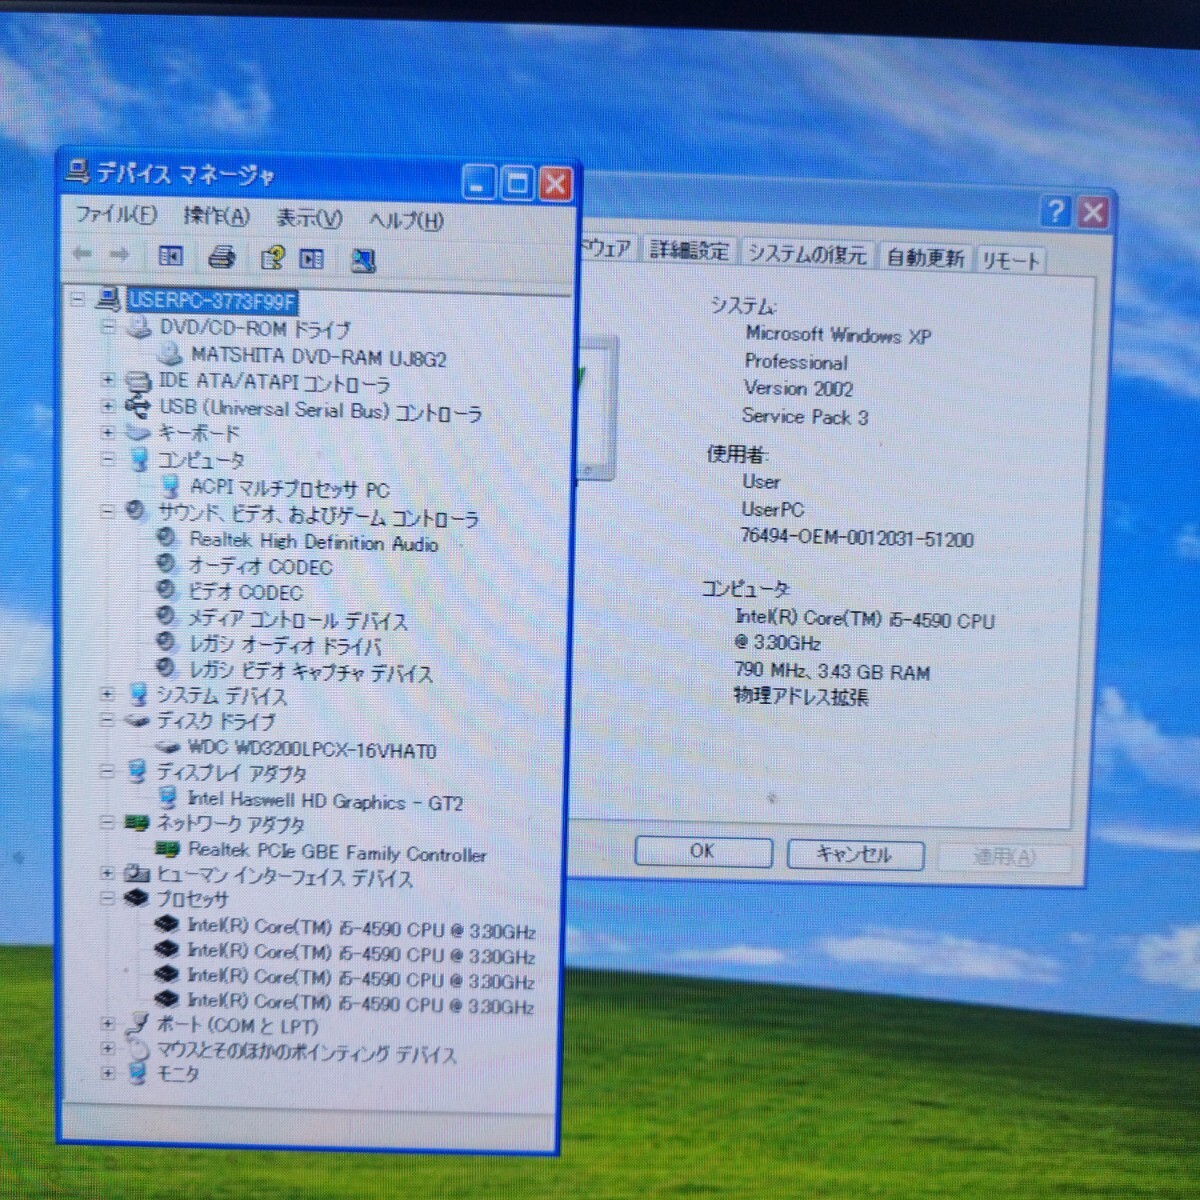Screen dimensions: 1200x1200
Task: Click the Properties toolbar icon
Action: click(x=312, y=259)
